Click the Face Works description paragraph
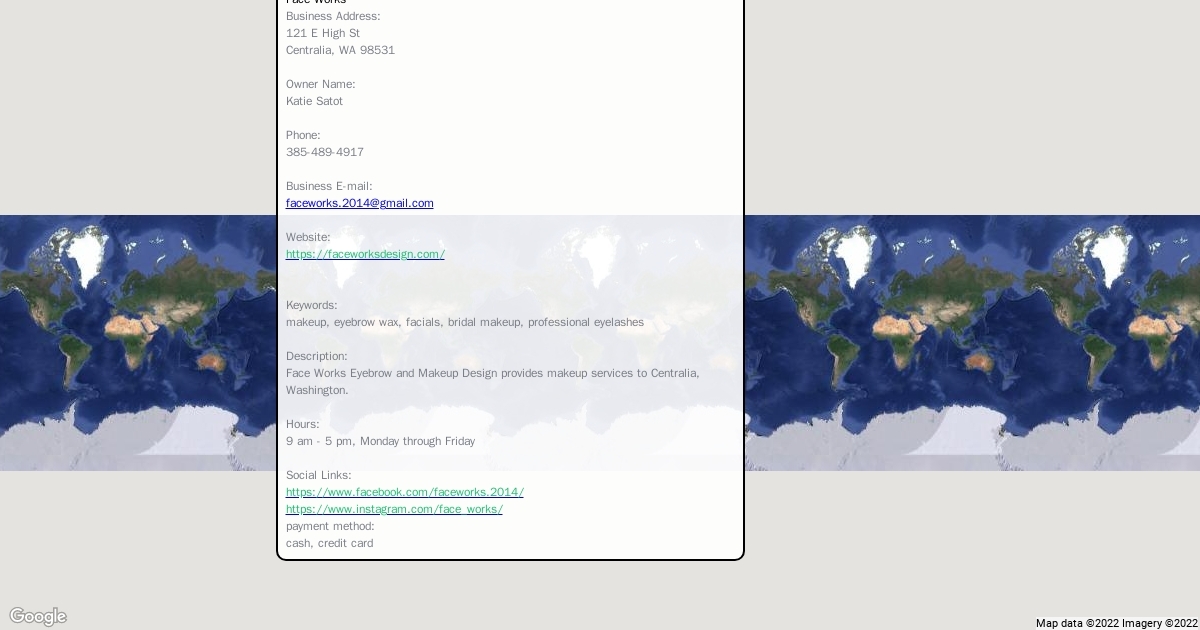 492,381
